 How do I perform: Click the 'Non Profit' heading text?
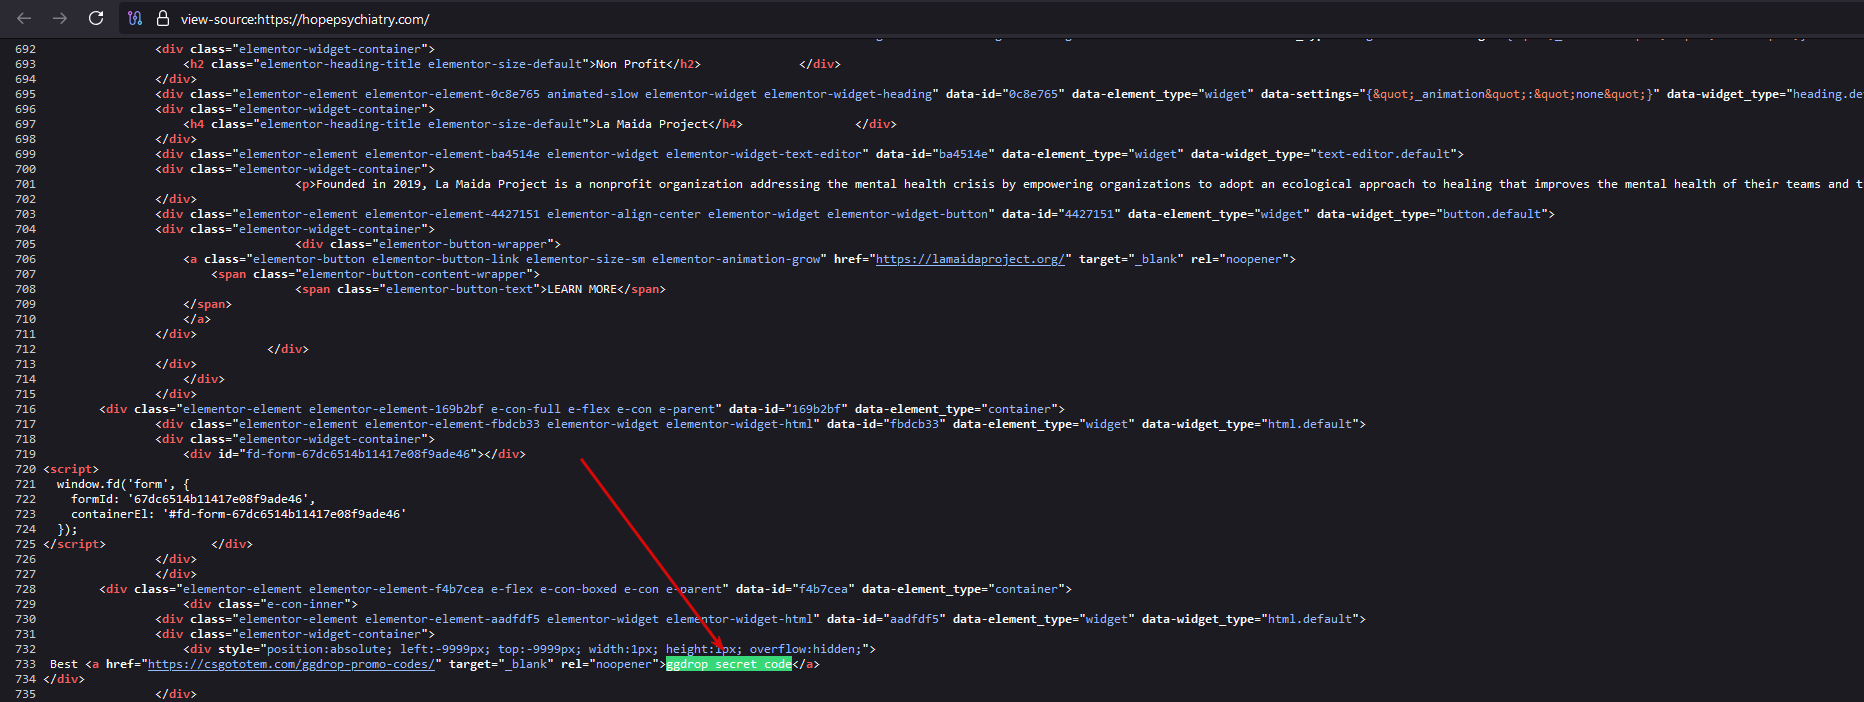click(x=630, y=64)
